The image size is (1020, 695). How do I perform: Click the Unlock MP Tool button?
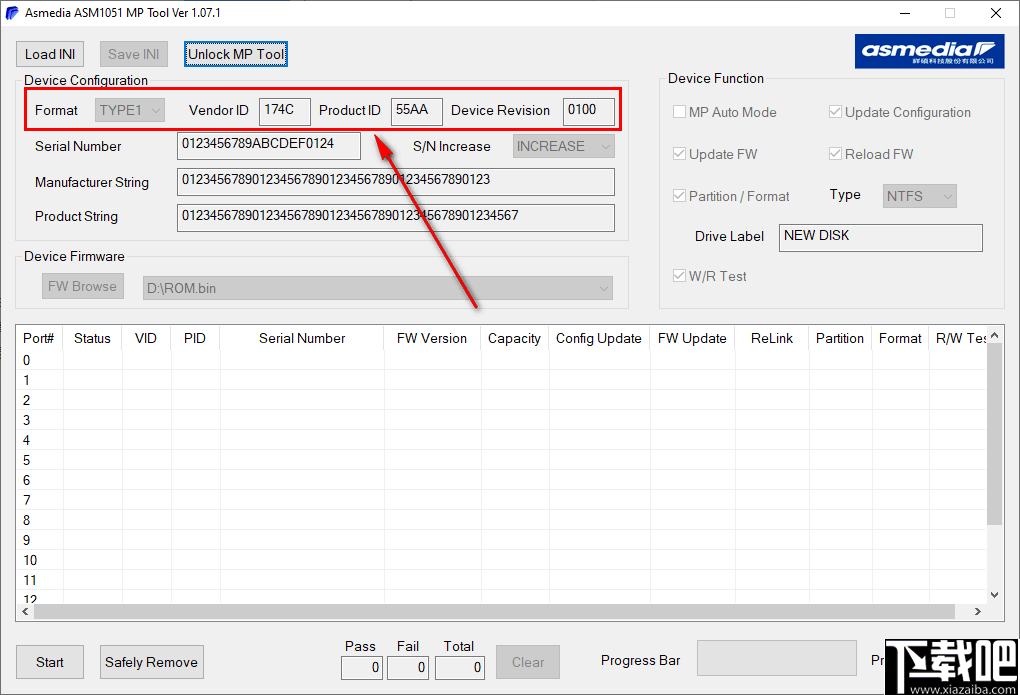(x=235, y=54)
